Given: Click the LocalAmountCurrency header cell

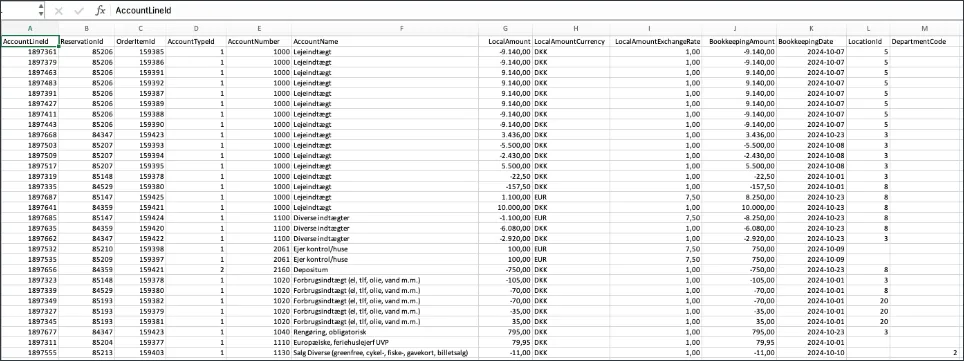Looking at the screenshot, I should [570, 41].
